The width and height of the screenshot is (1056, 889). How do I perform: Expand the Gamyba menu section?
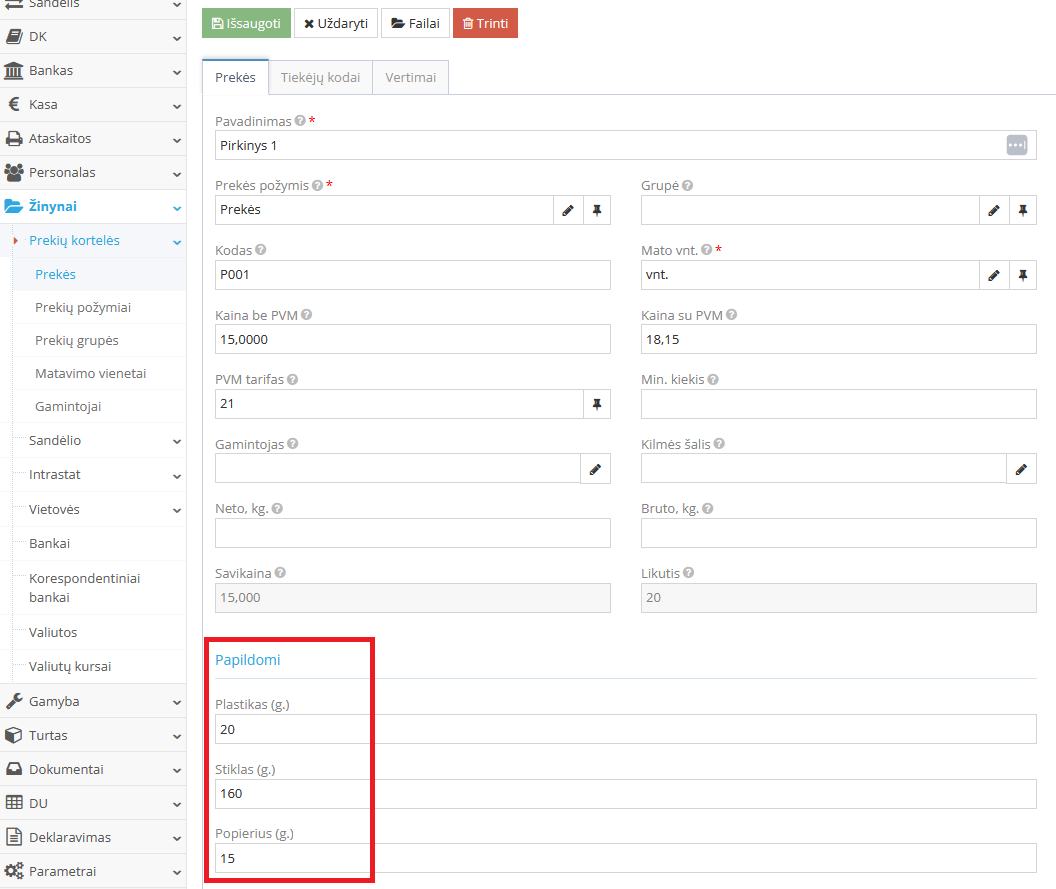coord(93,701)
